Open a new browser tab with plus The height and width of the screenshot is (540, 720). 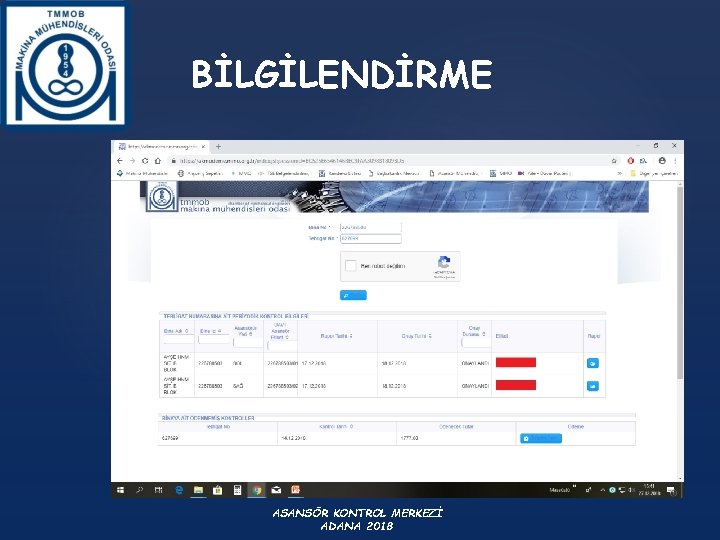click(219, 146)
